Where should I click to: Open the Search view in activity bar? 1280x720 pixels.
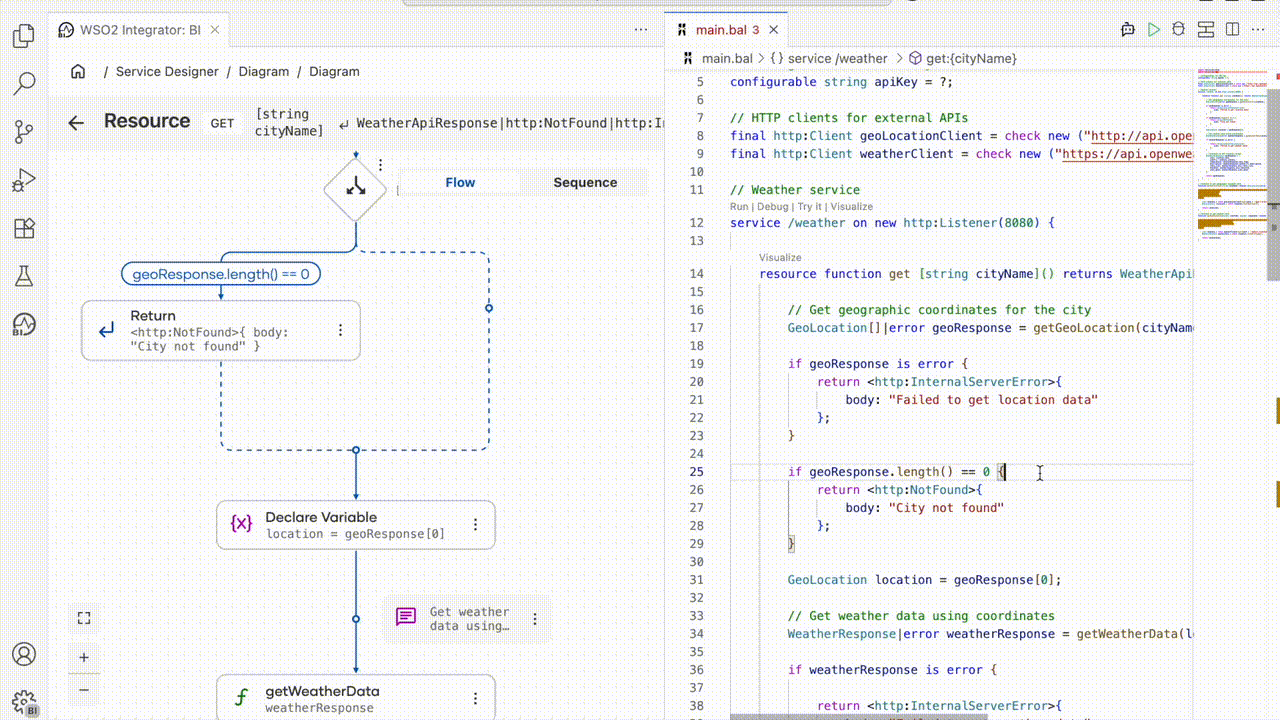tap(24, 83)
